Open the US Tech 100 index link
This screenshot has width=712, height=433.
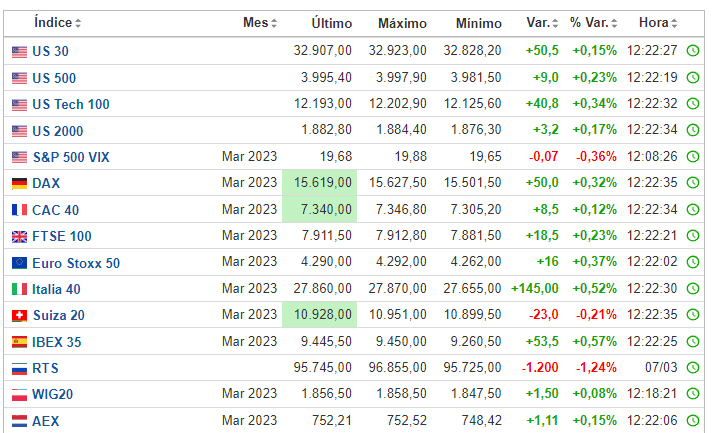(71, 104)
